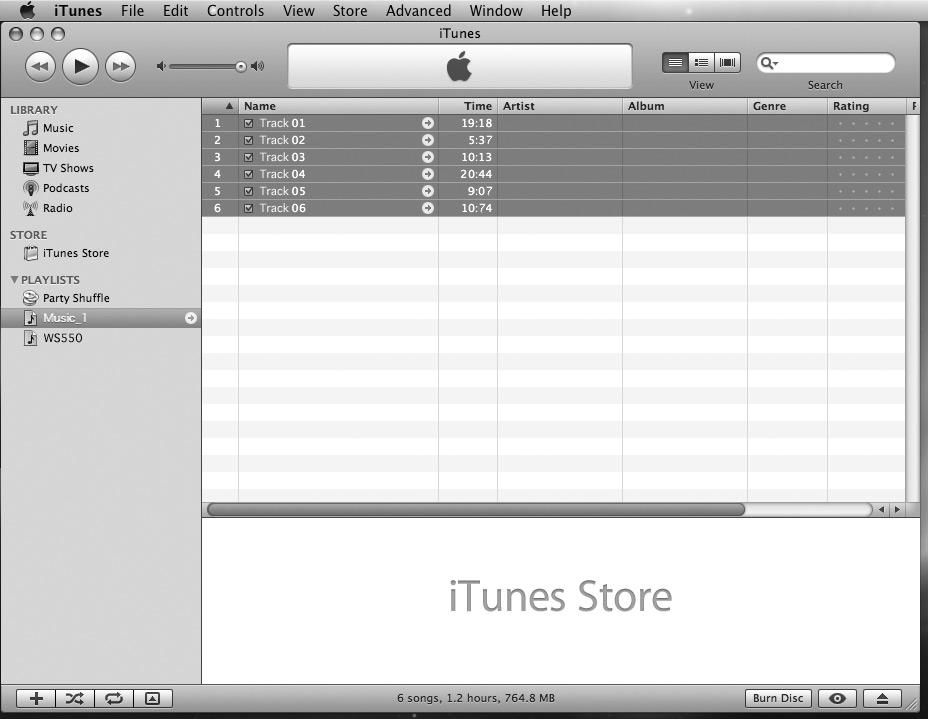The image size is (928, 719).
Task: Click the store arrow for Track 05
Action: [427, 191]
